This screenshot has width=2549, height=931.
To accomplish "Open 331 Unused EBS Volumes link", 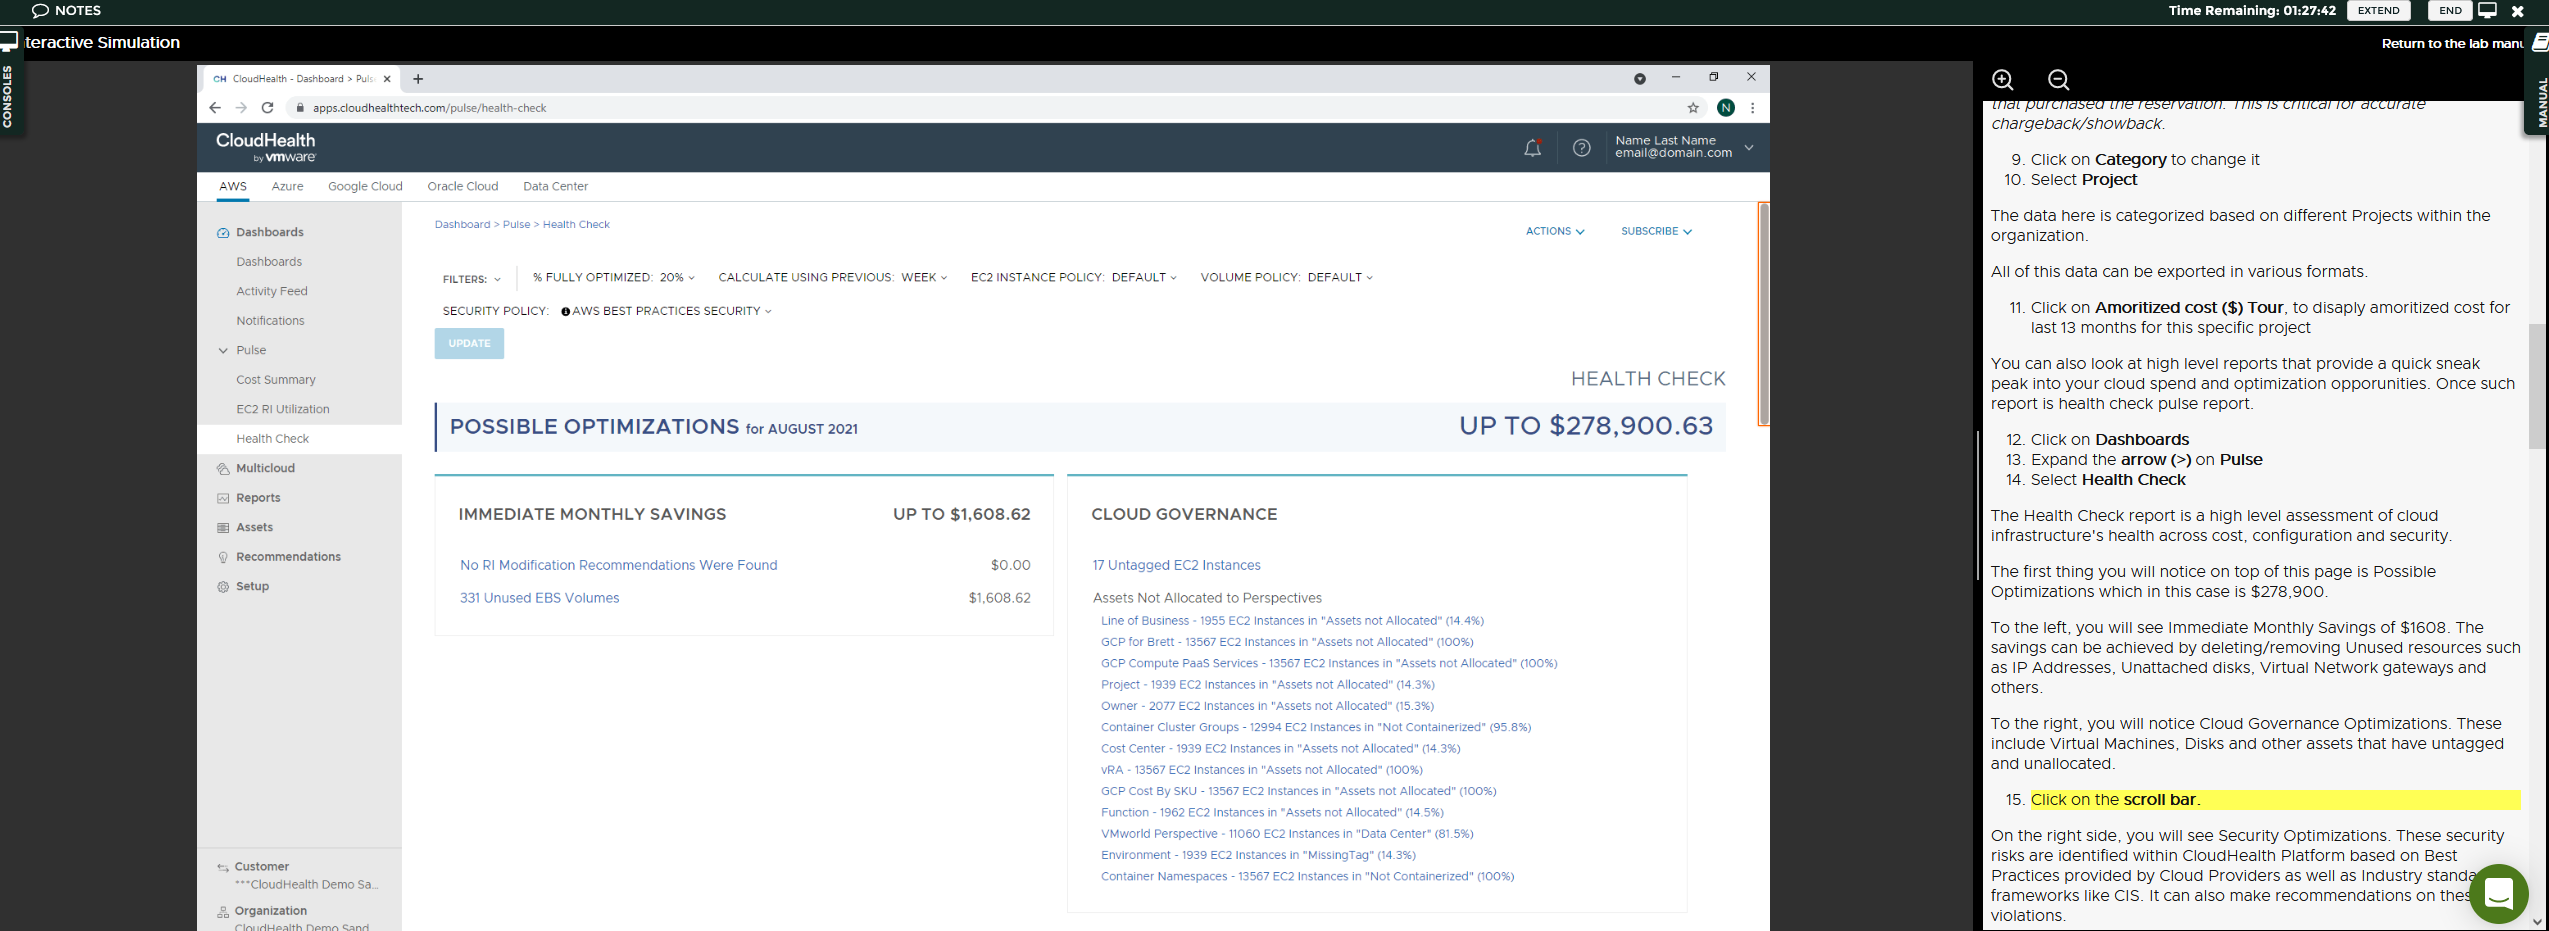I will point(539,599).
